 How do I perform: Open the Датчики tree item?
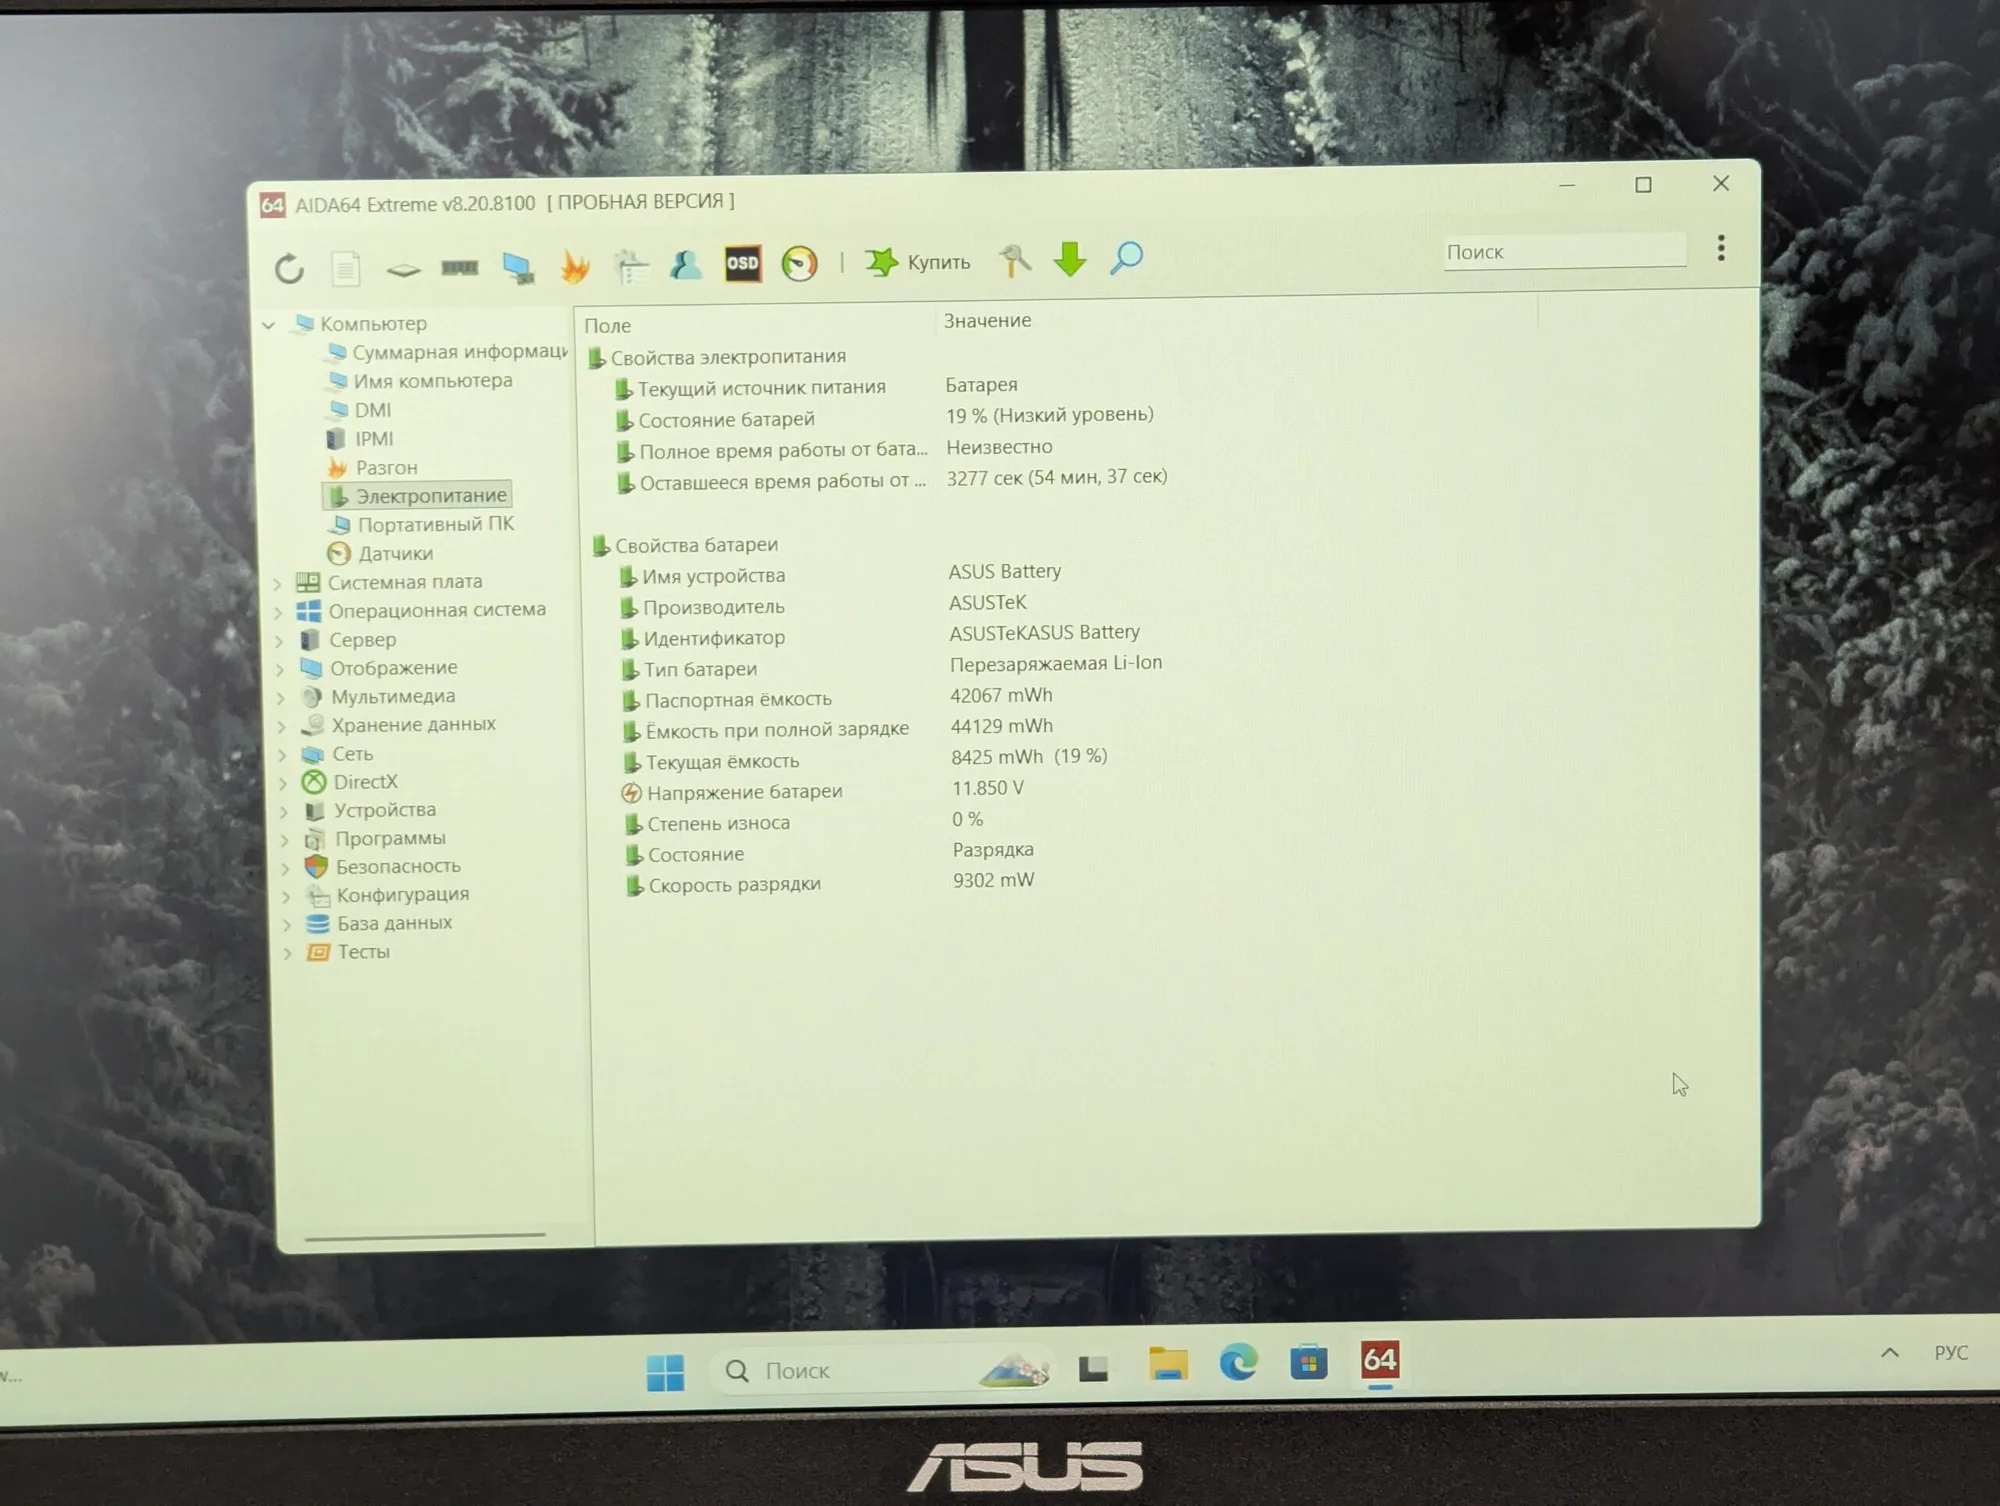point(380,553)
